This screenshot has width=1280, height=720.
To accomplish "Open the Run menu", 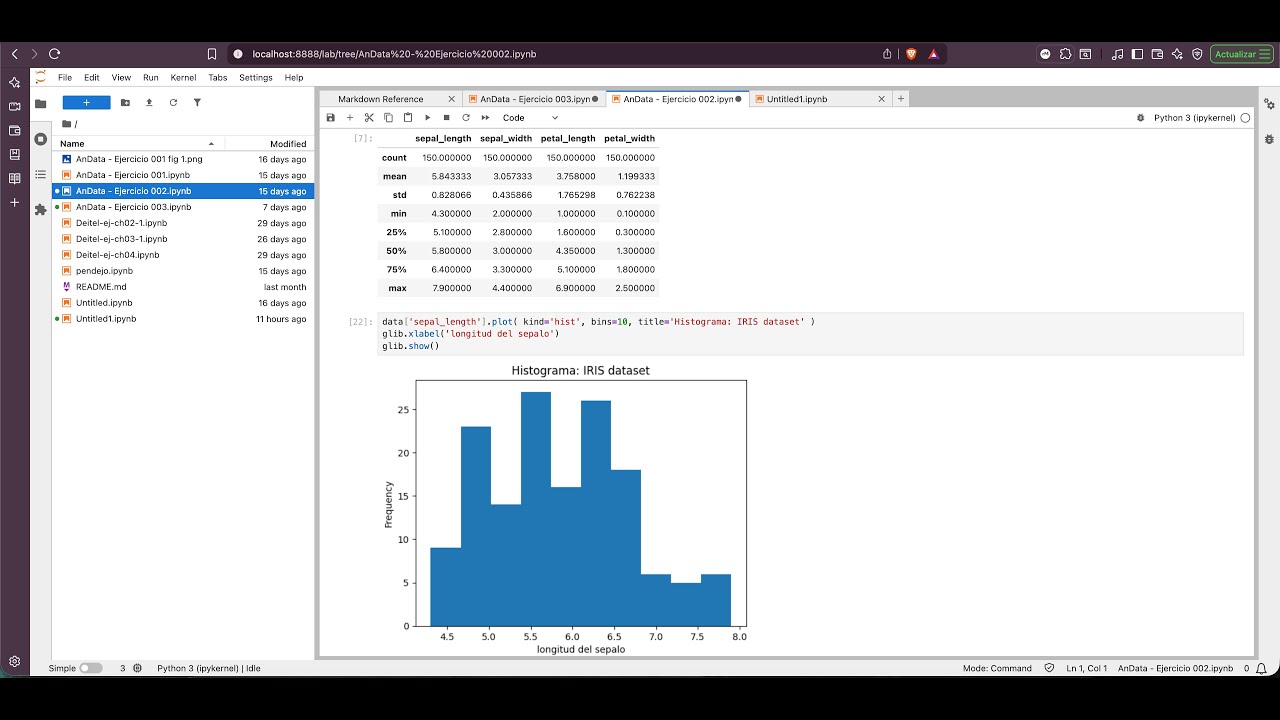I will [151, 77].
